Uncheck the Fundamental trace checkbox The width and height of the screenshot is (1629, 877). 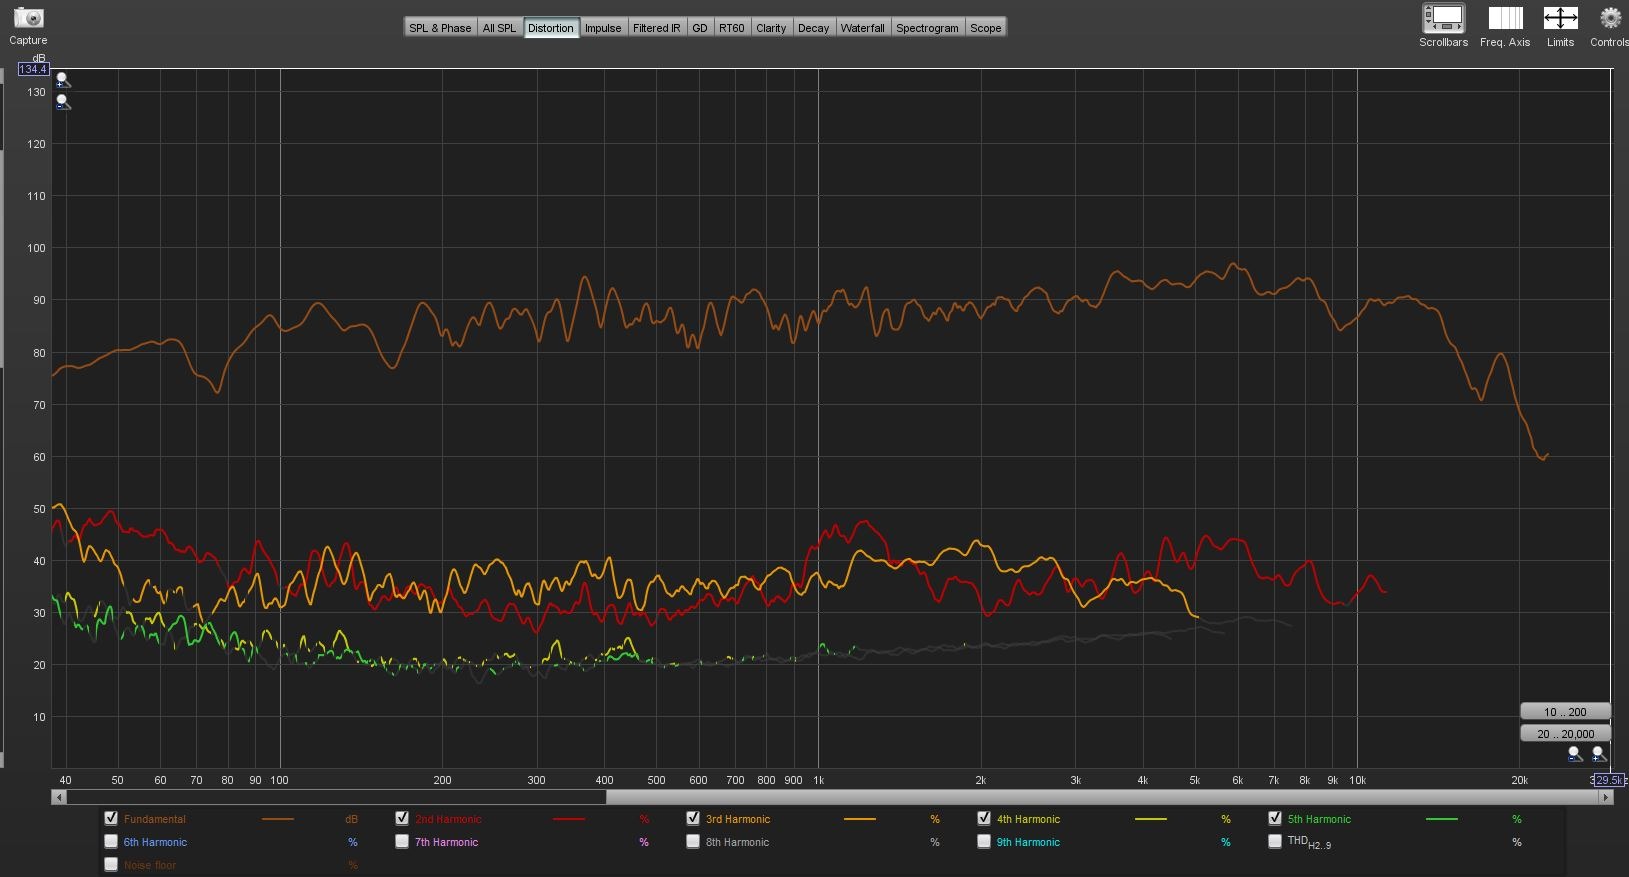click(x=111, y=818)
